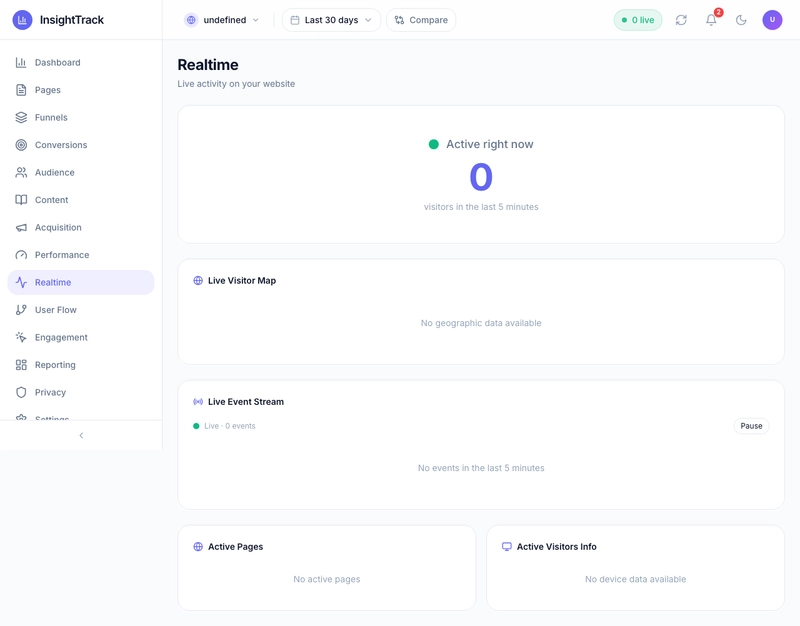Image resolution: width=800 pixels, height=626 pixels.
Task: Open the undefined site selector dropdown
Action: 221,20
